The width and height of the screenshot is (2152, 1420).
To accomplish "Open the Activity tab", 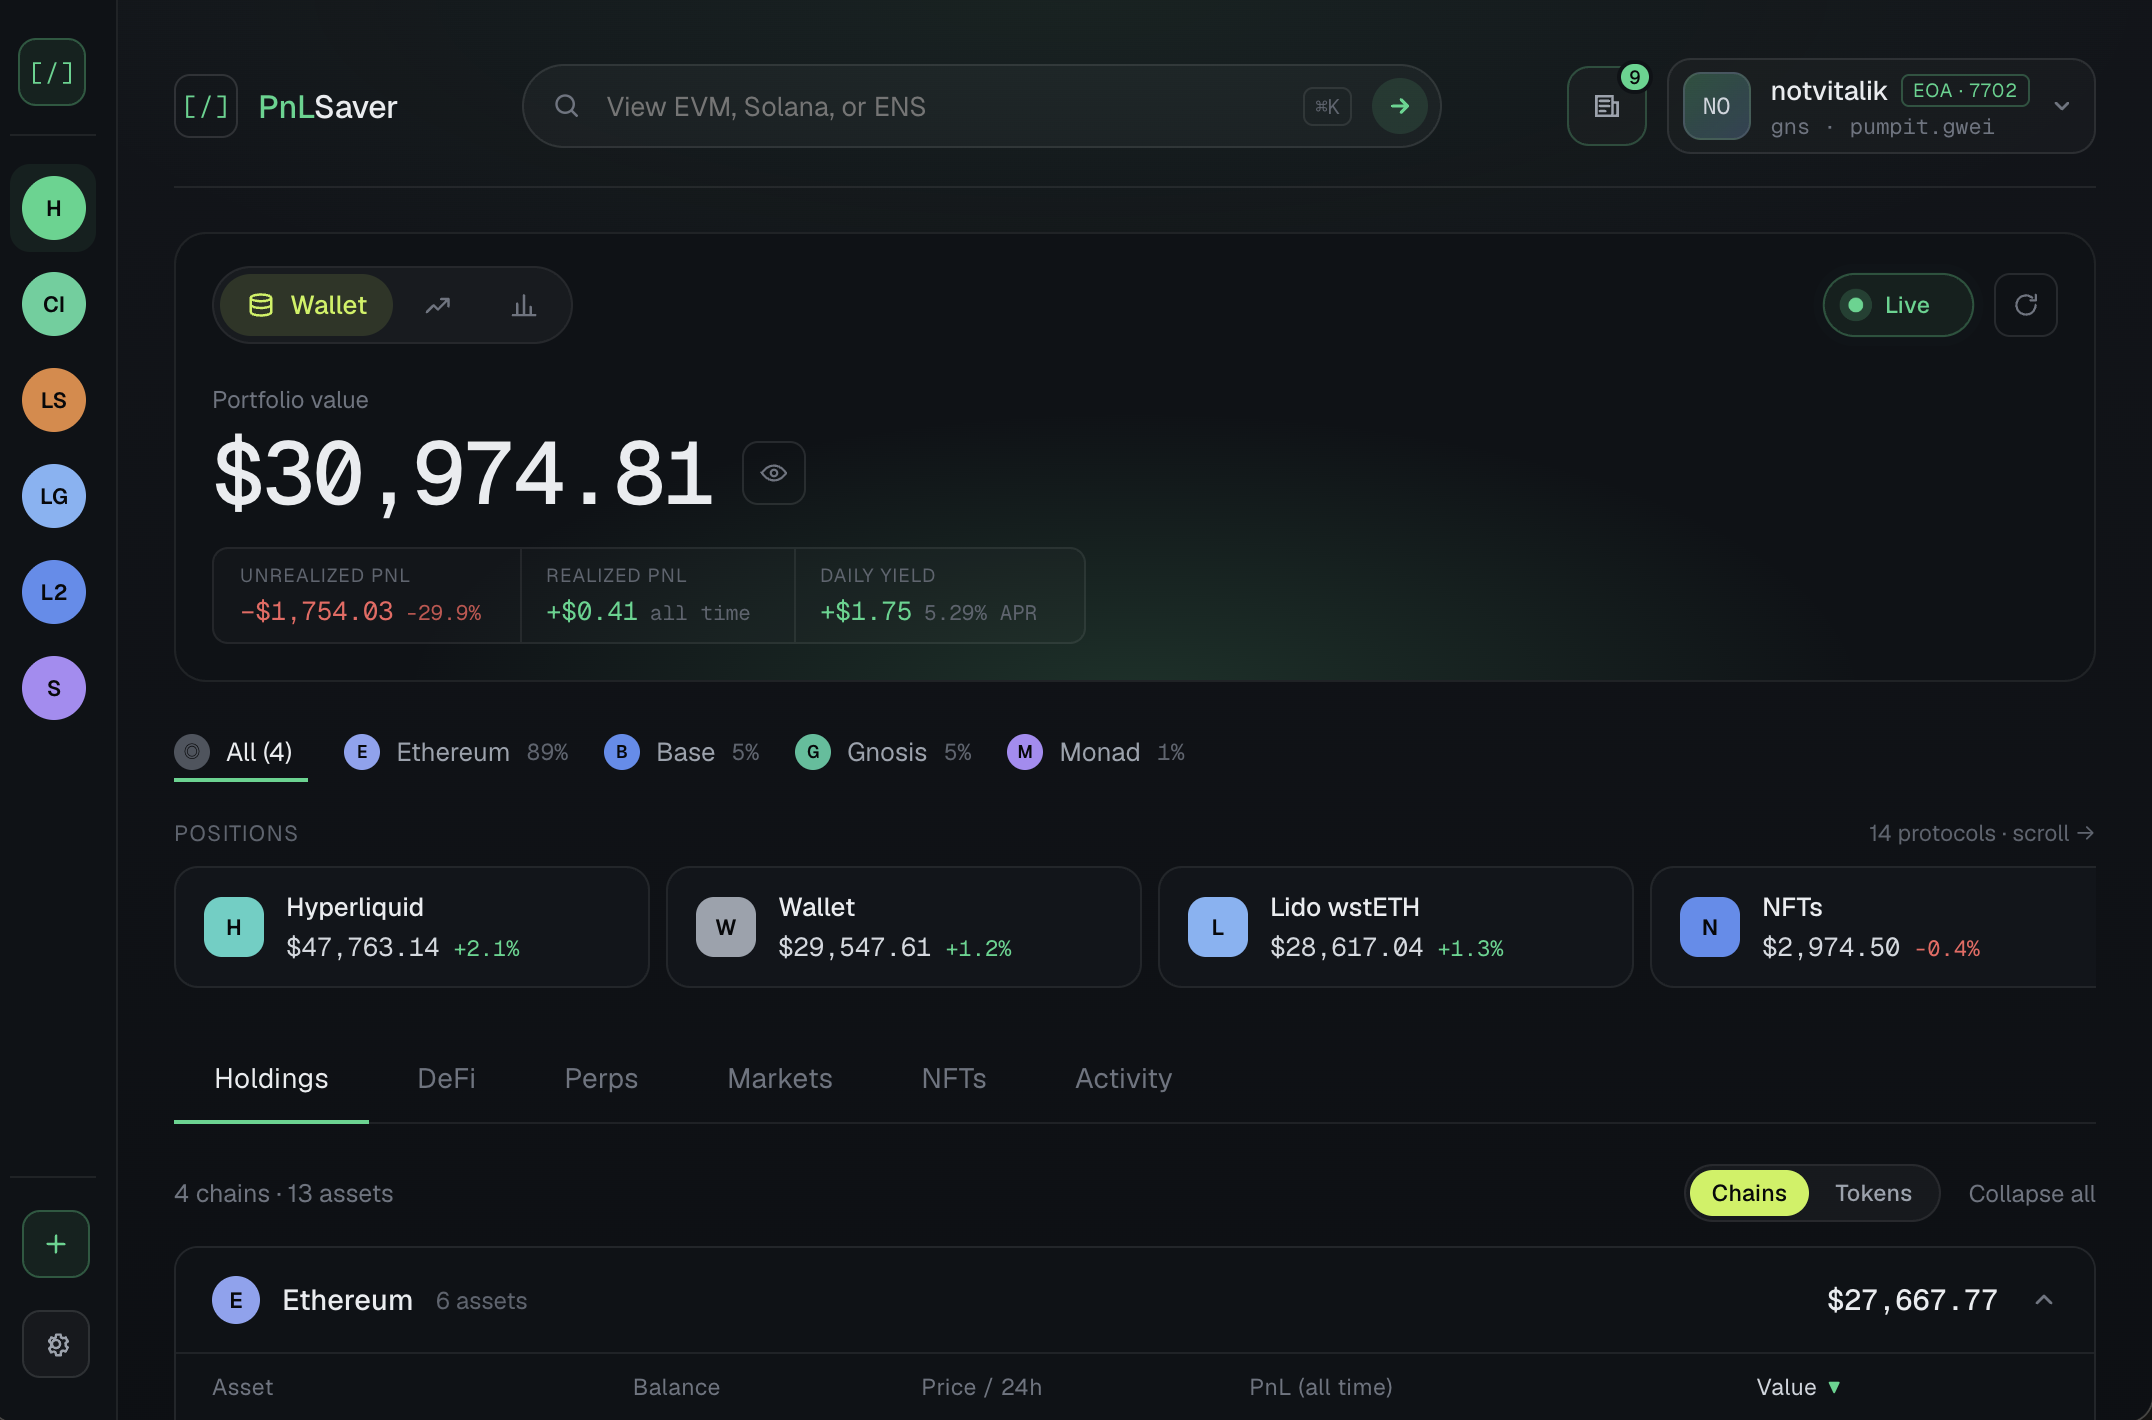I will point(1124,1078).
